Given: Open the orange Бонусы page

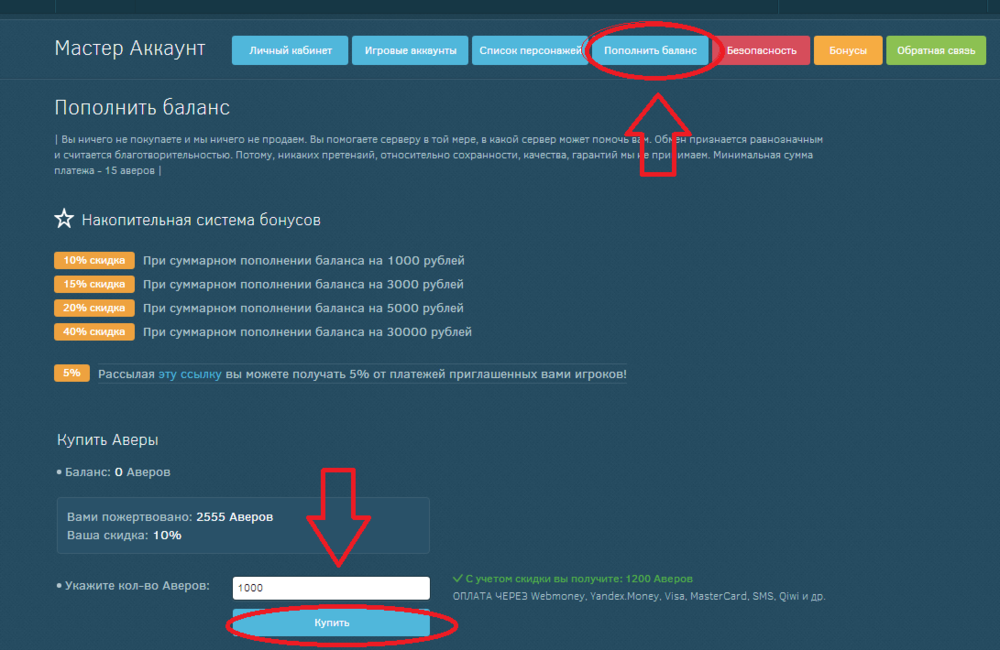Looking at the screenshot, I should tap(847, 50).
